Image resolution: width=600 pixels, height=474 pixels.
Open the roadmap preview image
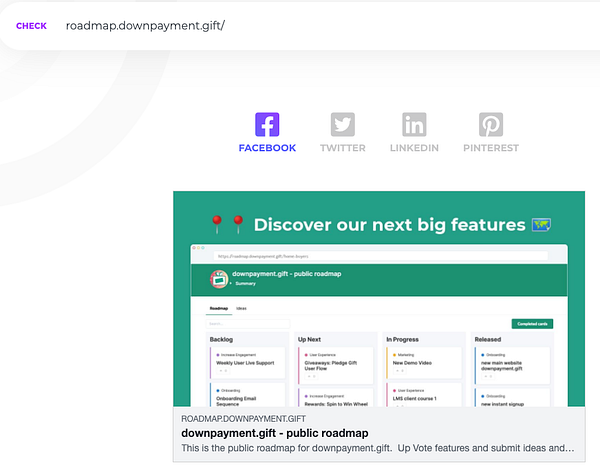[379, 299]
